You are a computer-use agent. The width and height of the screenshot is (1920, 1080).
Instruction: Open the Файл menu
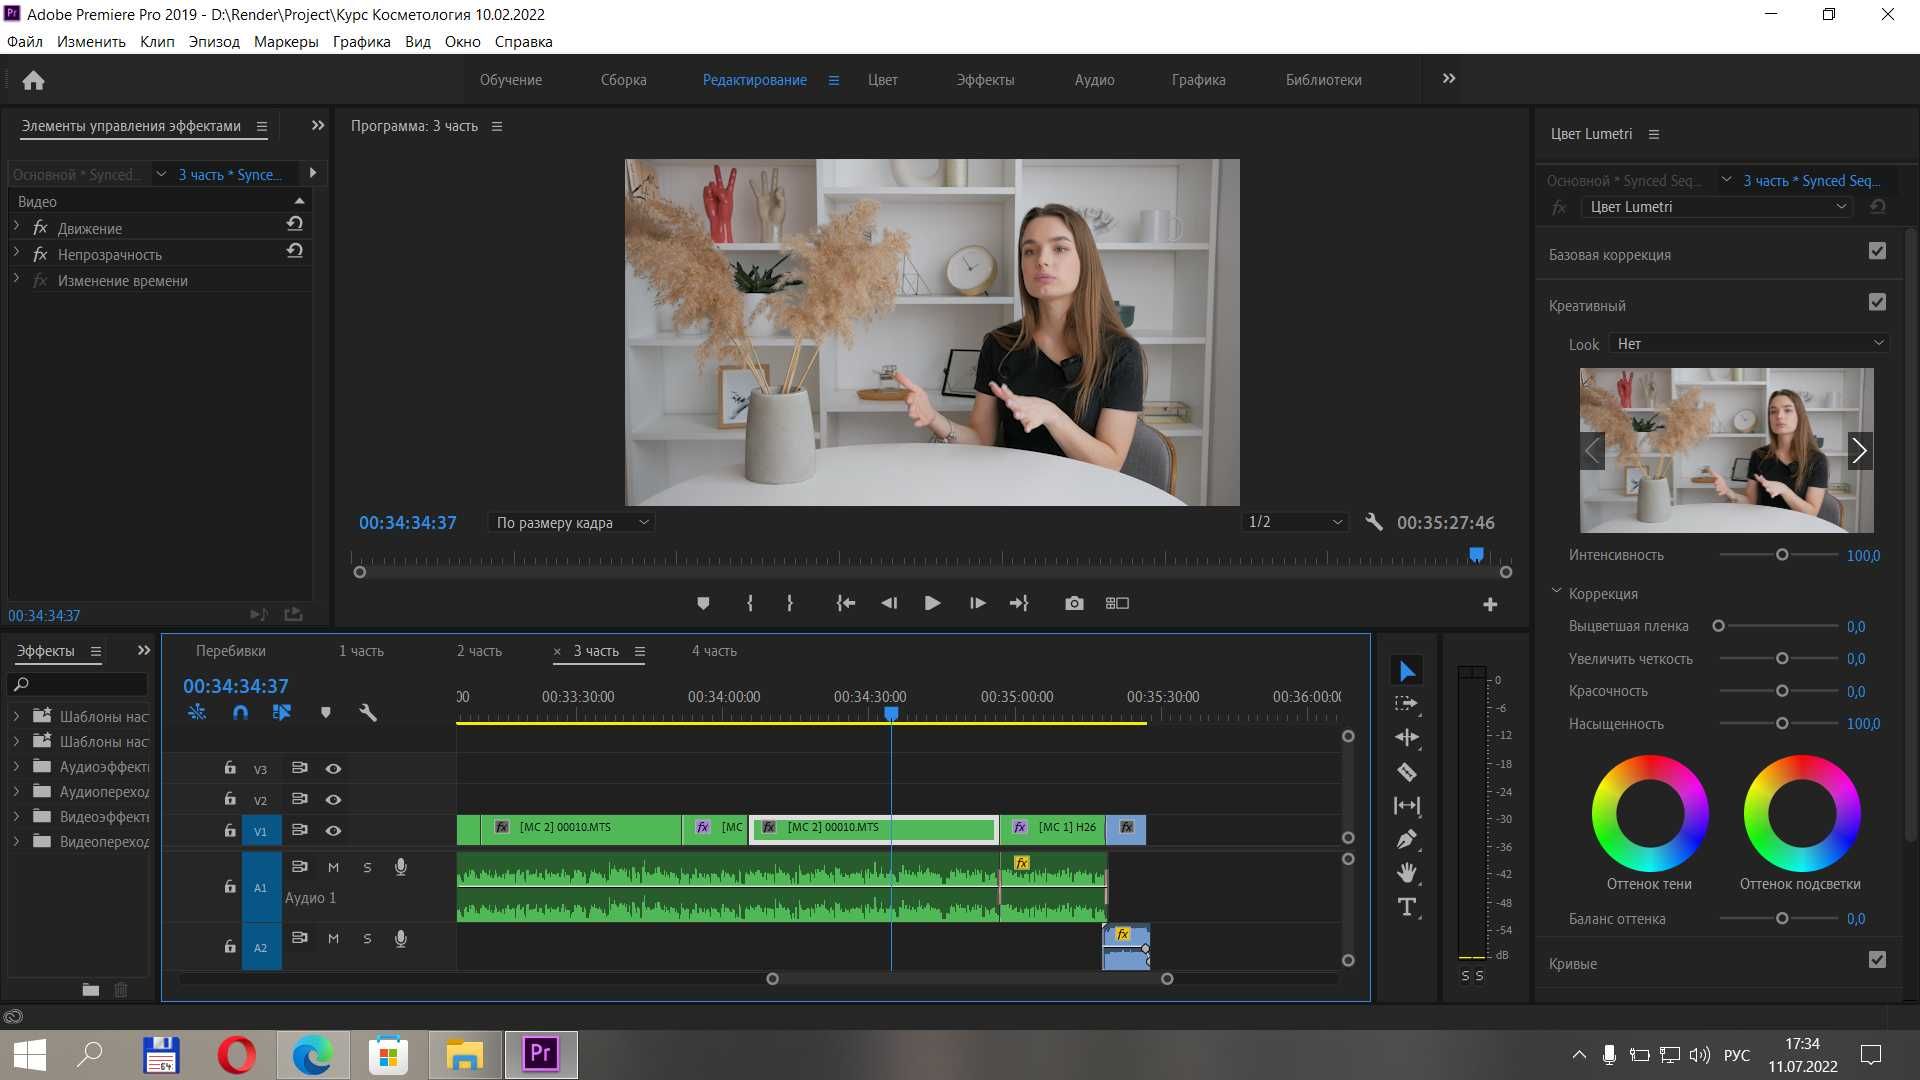[x=24, y=42]
